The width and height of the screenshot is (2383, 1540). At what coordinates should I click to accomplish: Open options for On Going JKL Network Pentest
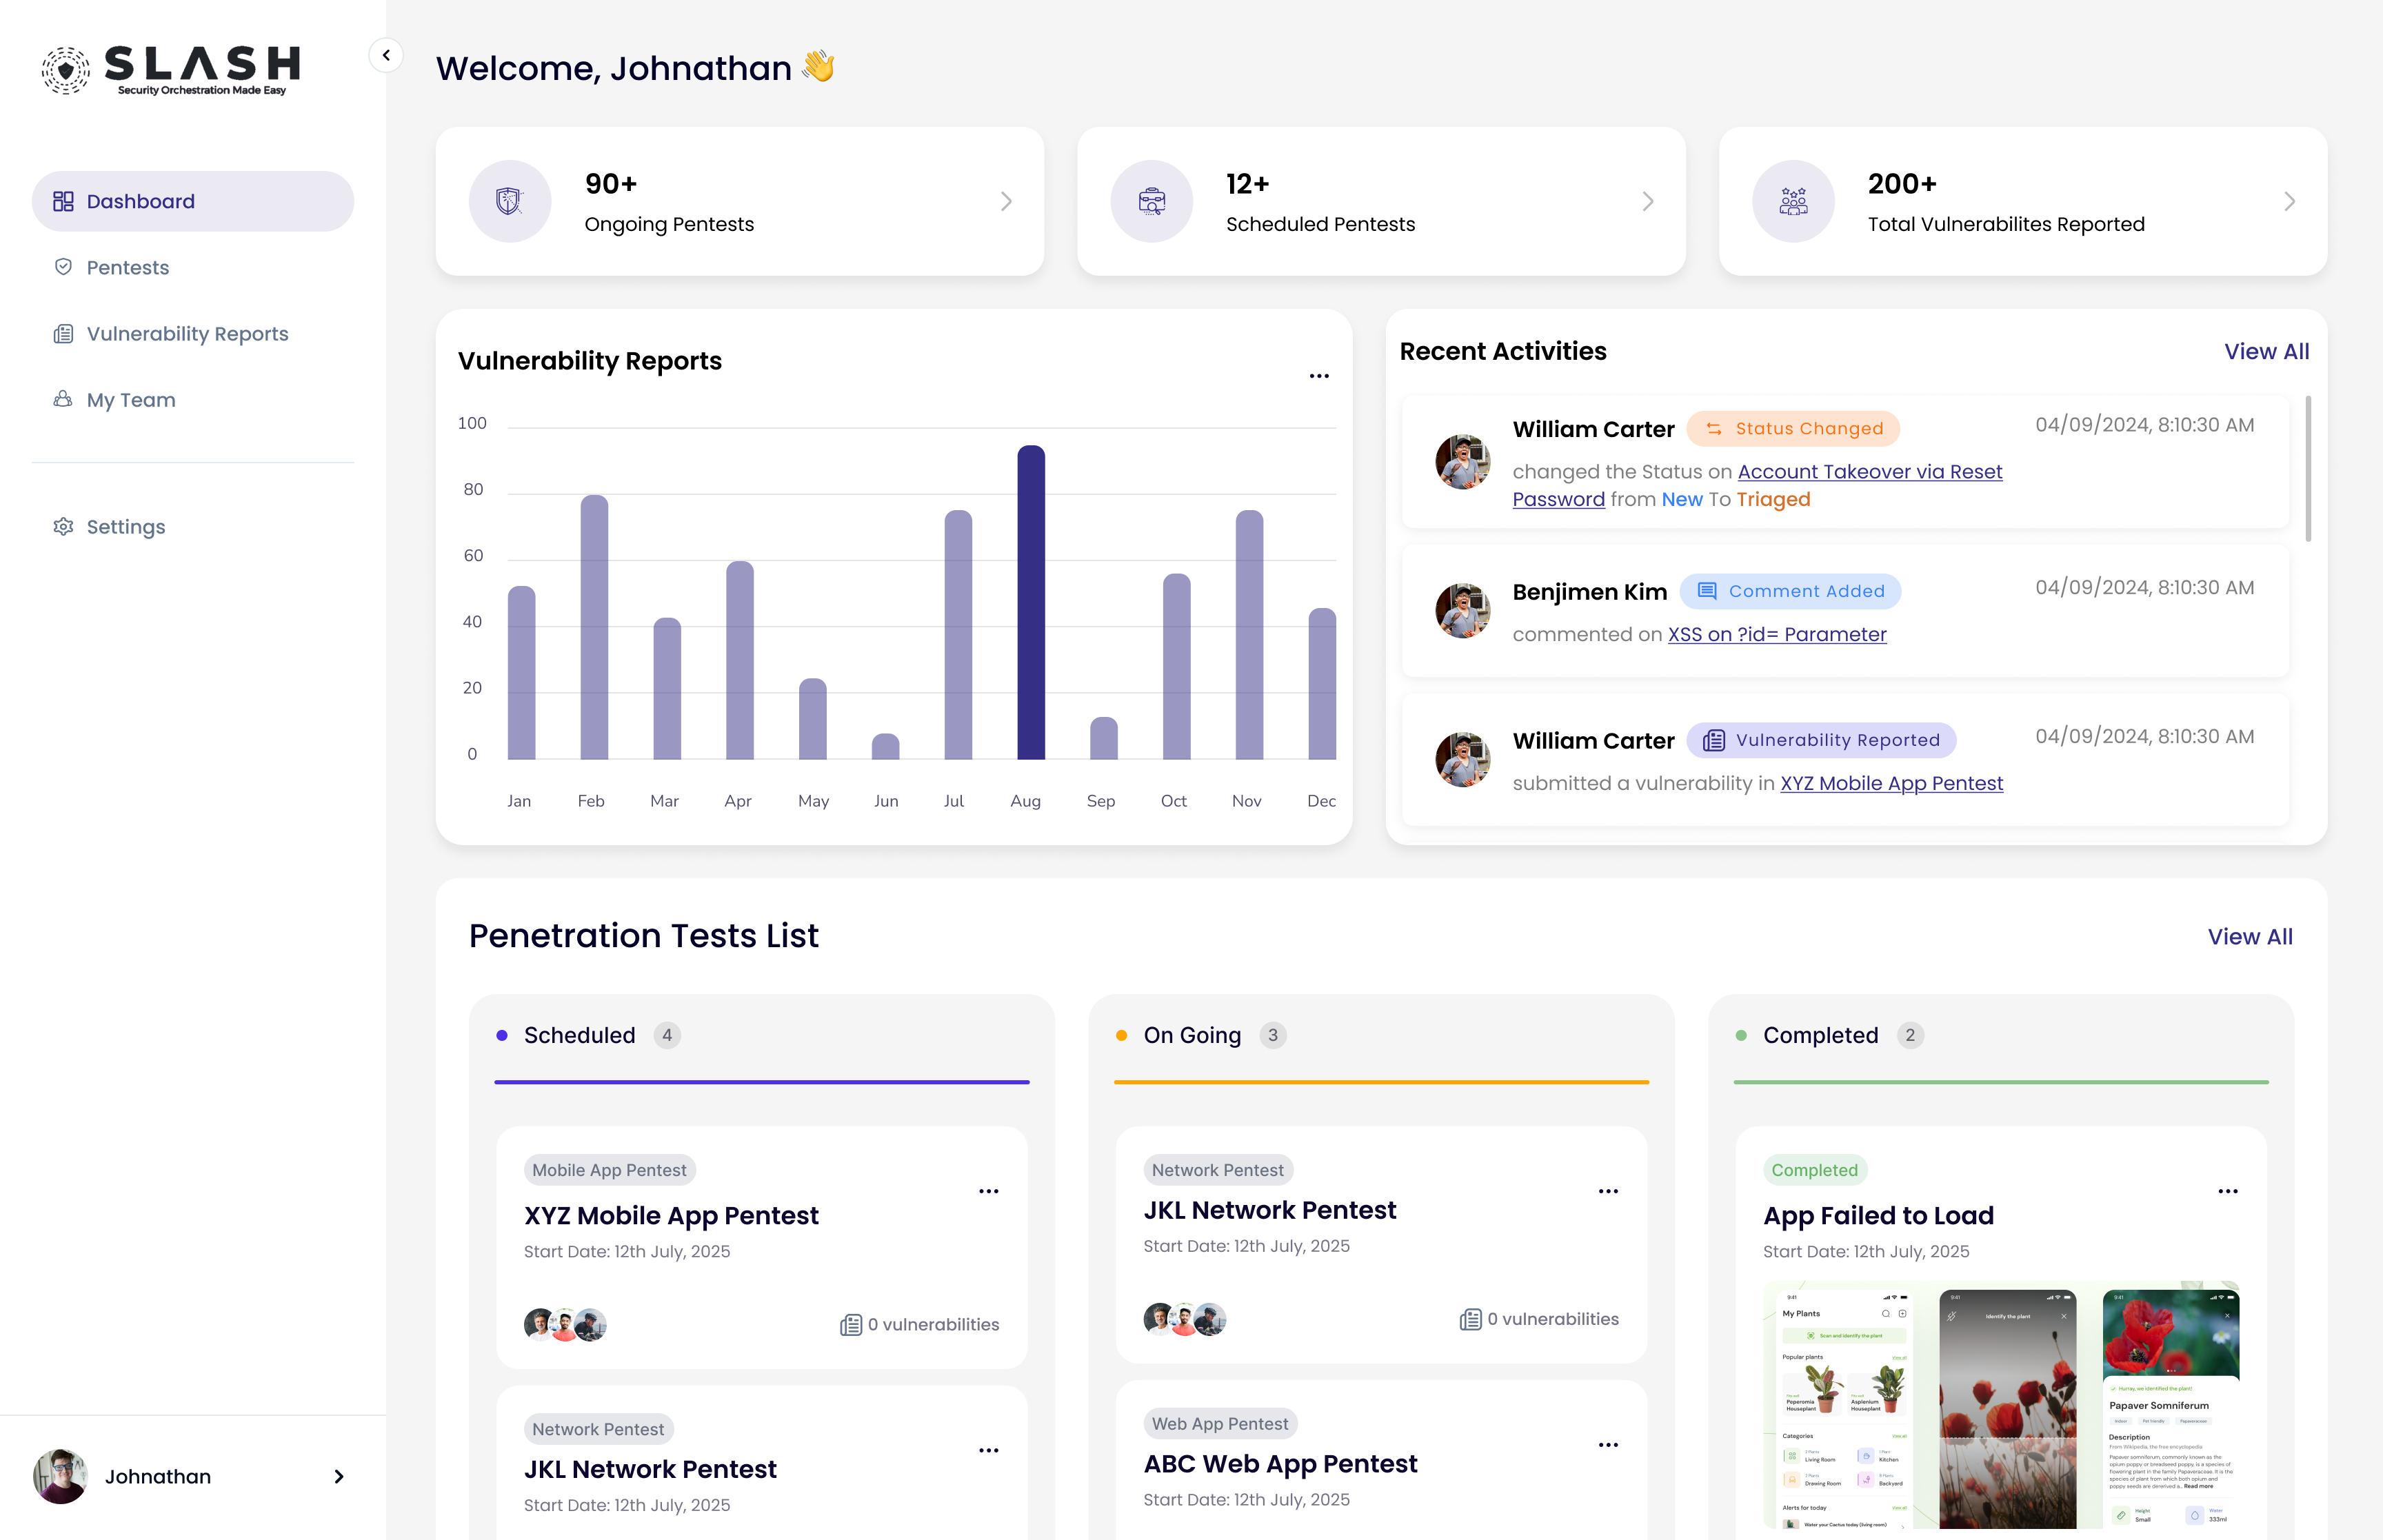[x=1608, y=1191]
